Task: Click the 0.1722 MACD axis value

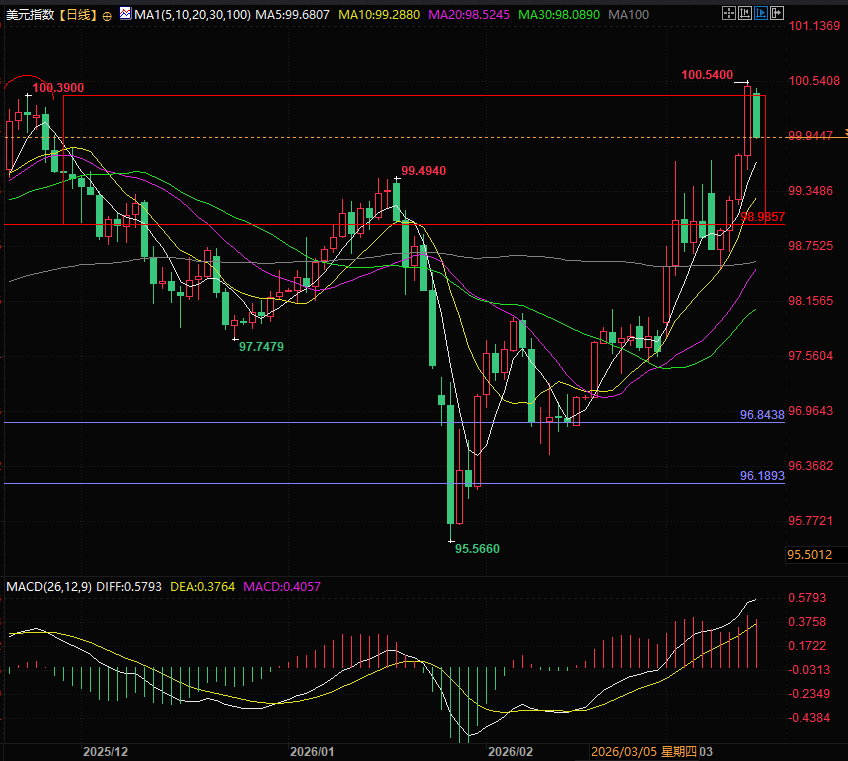Action: pyautogui.click(x=807, y=646)
